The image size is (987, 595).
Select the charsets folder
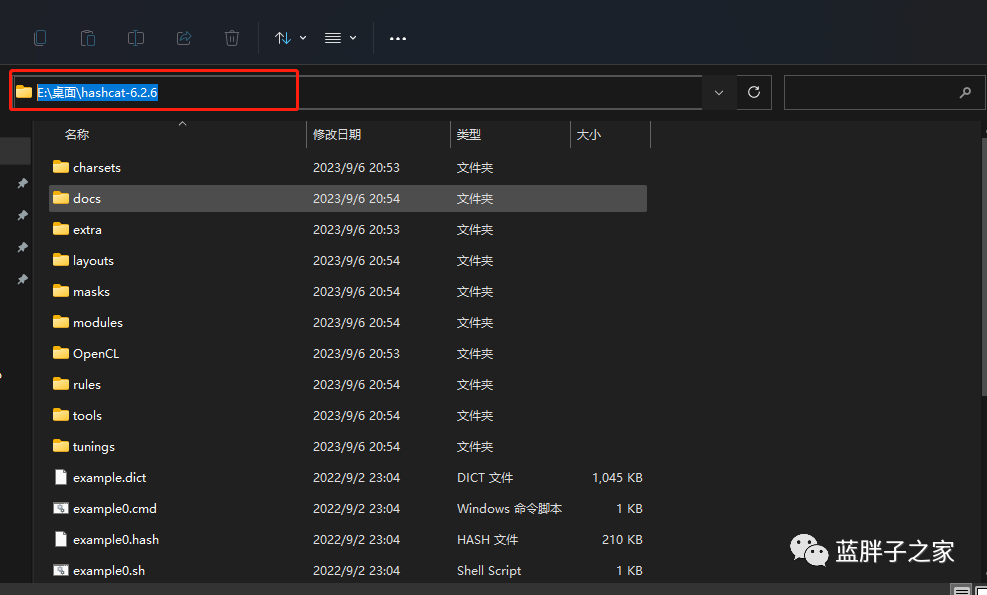coord(347,167)
